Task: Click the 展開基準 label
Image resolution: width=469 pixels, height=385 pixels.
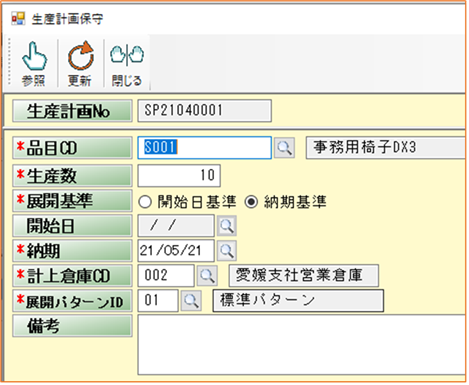Action: pos(72,201)
